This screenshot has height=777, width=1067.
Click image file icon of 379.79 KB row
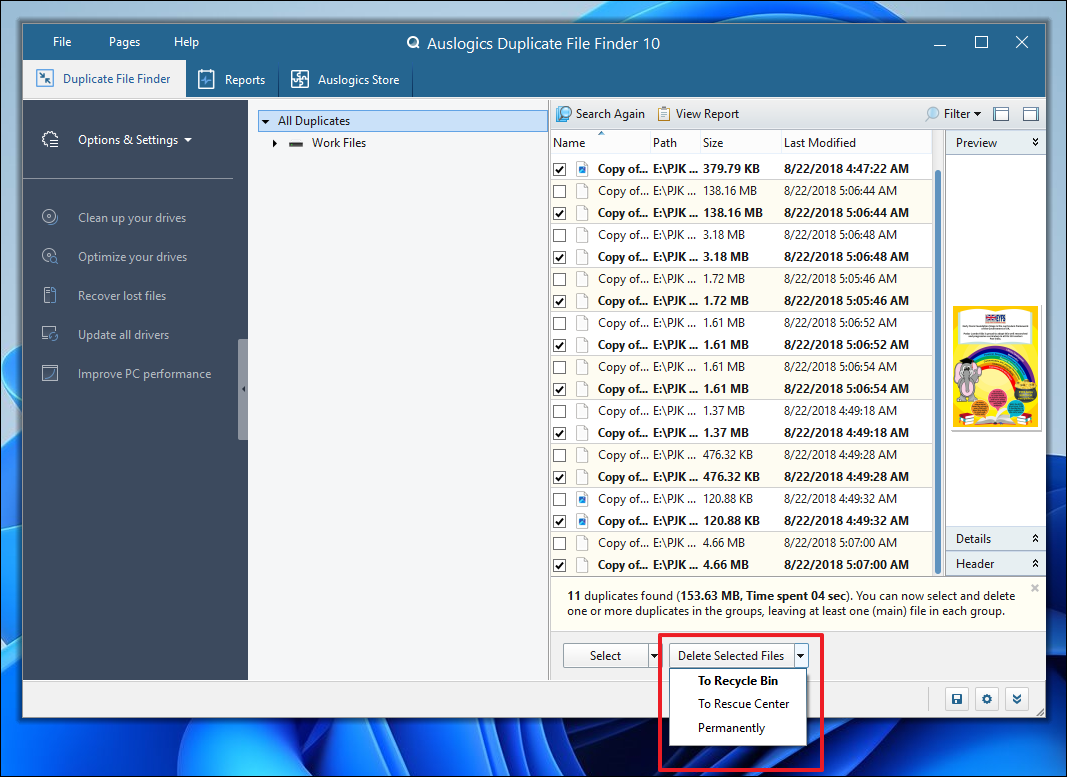tap(582, 169)
